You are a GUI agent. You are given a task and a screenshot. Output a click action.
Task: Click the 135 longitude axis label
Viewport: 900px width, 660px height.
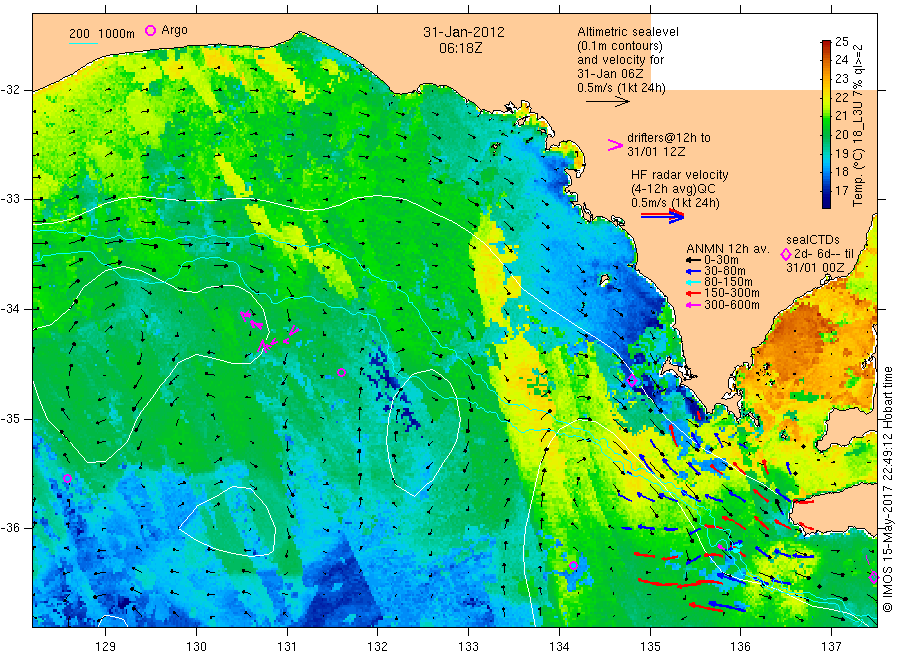pyautogui.click(x=650, y=646)
